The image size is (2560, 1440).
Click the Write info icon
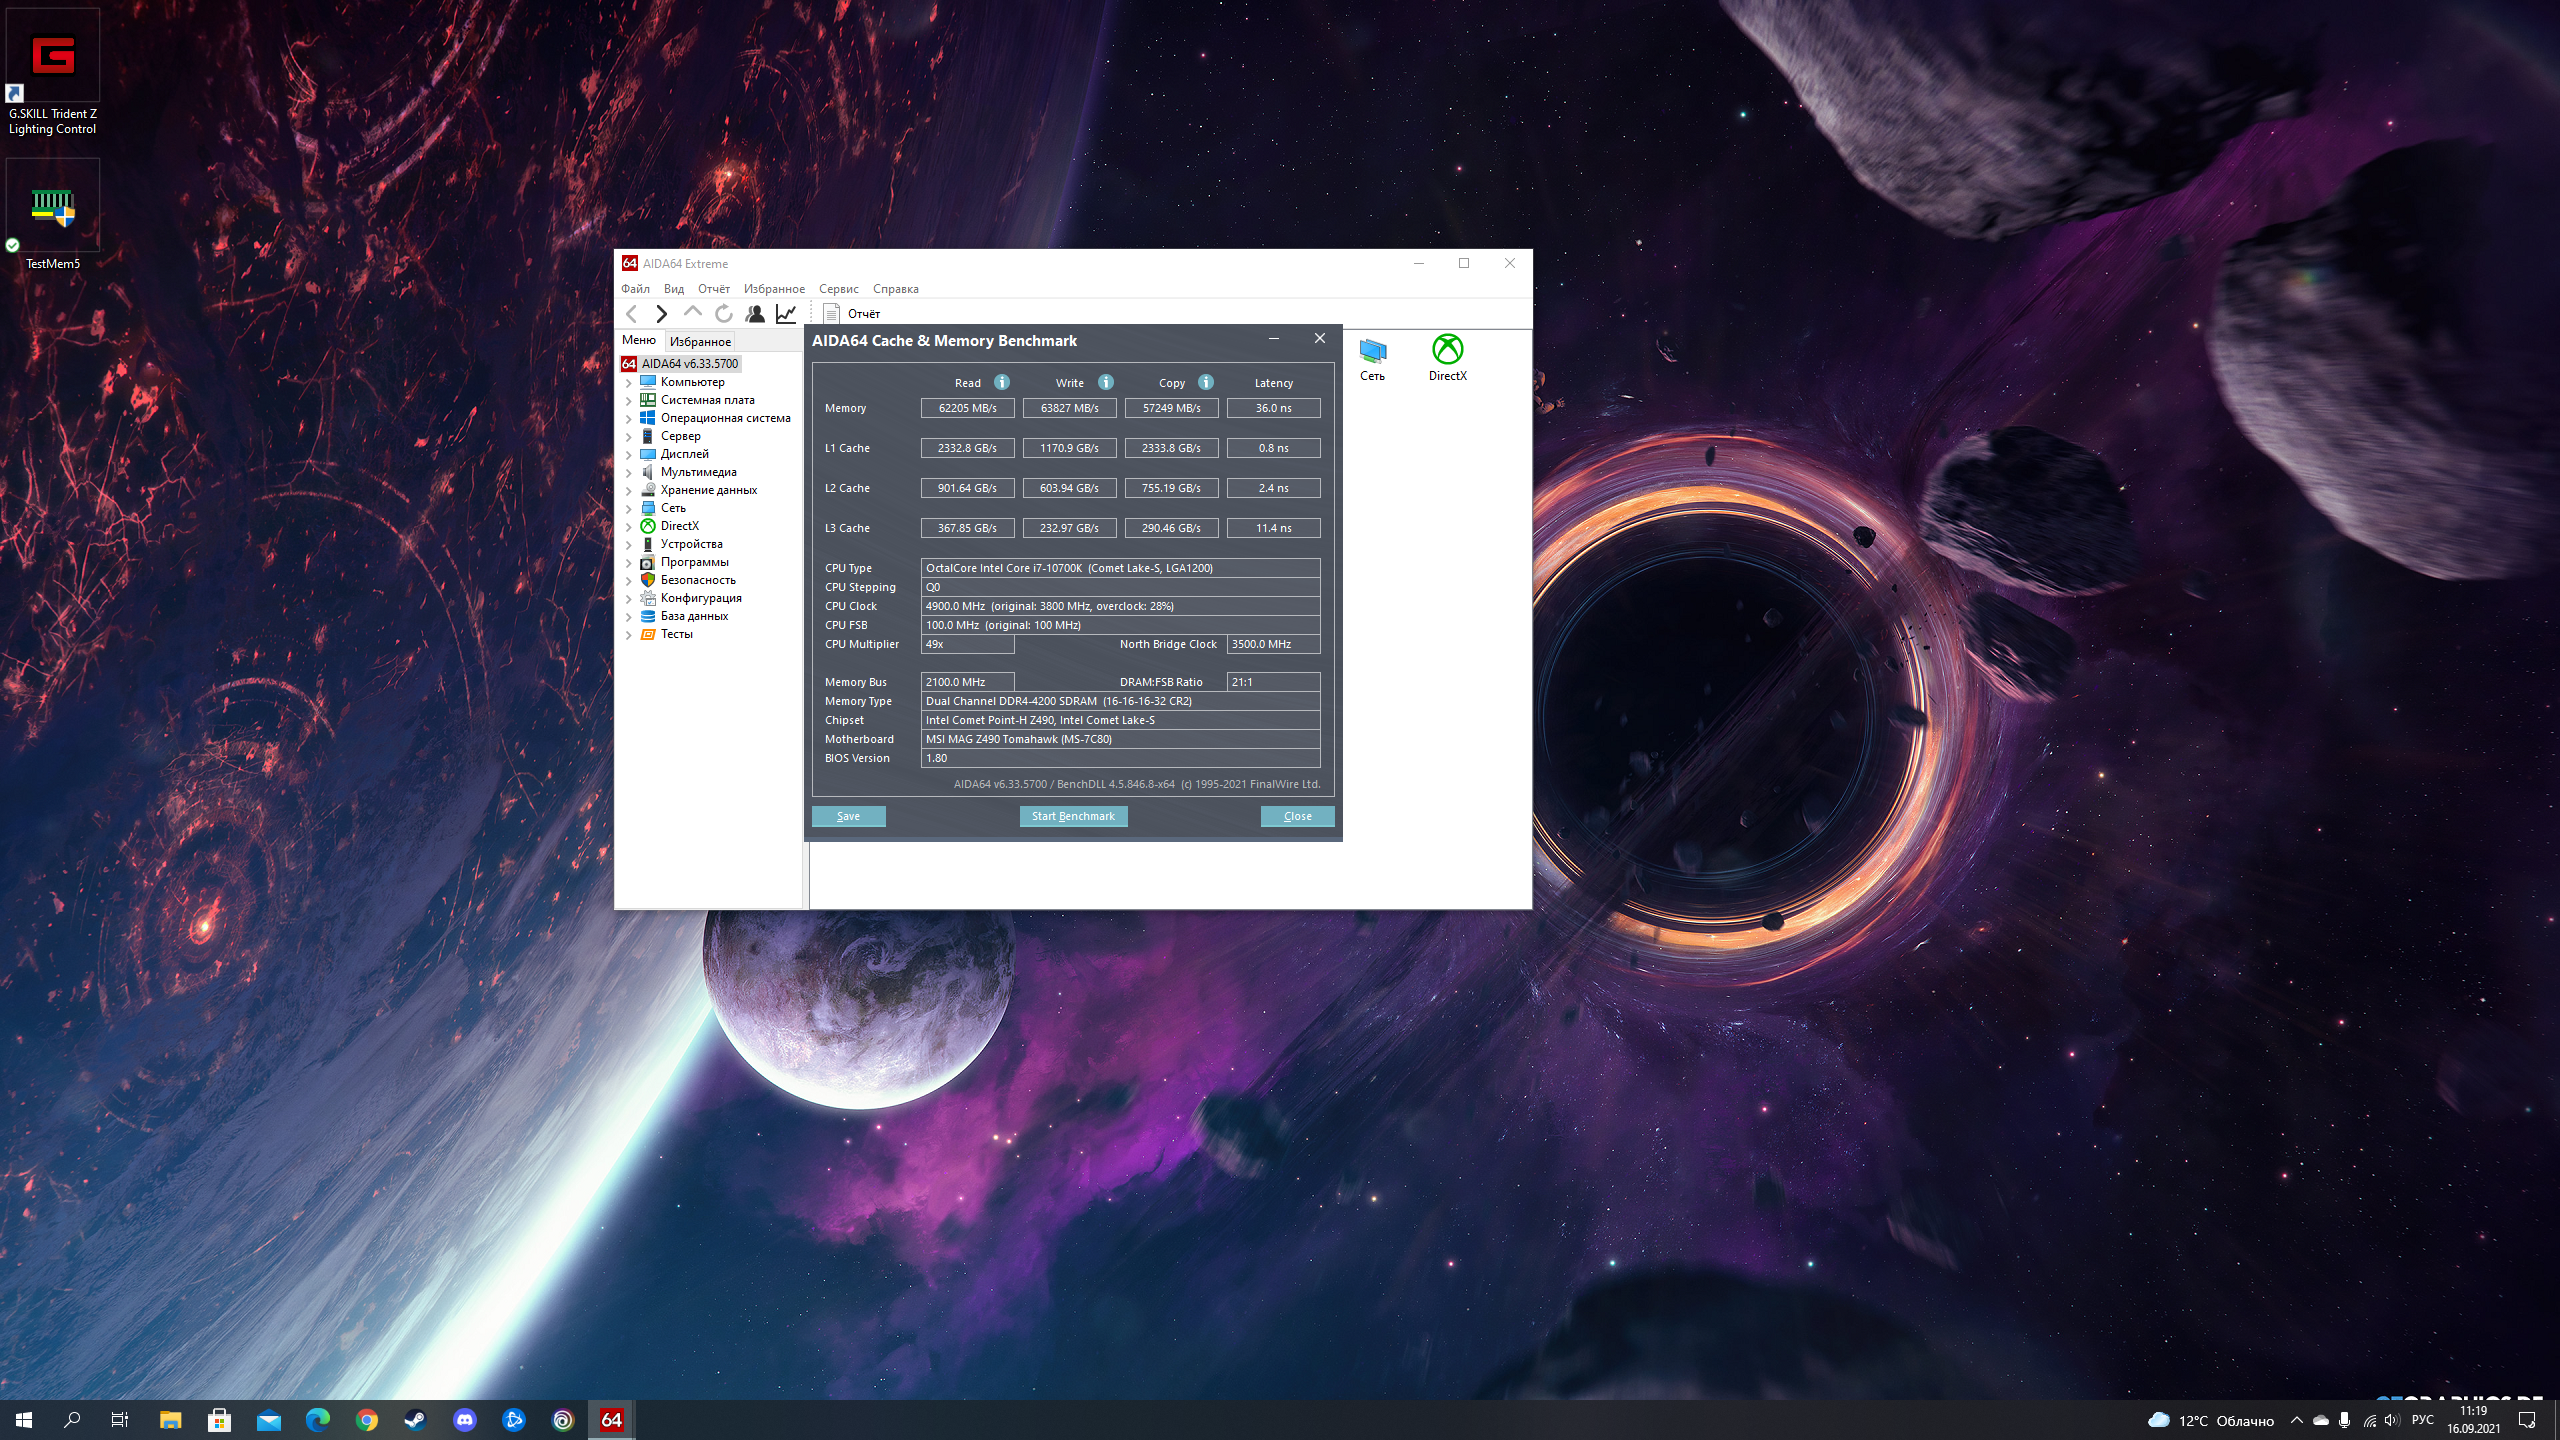pos(1105,382)
